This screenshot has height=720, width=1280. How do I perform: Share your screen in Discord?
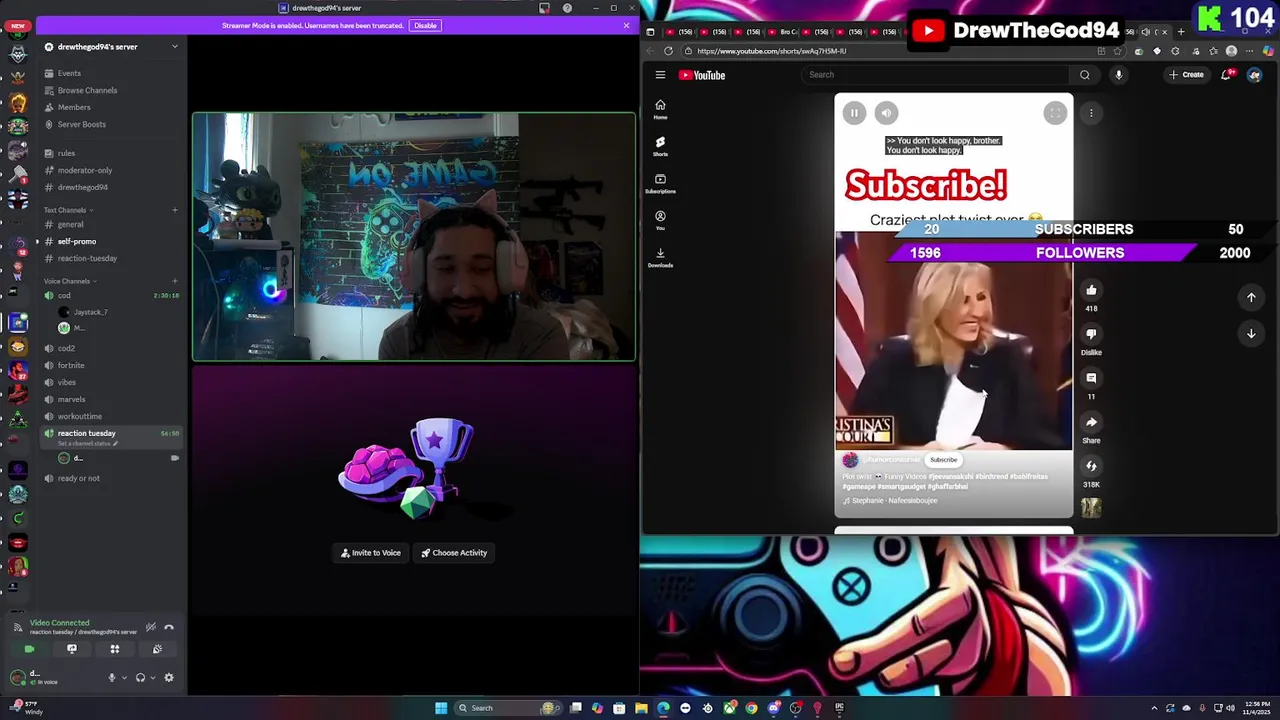(x=72, y=649)
